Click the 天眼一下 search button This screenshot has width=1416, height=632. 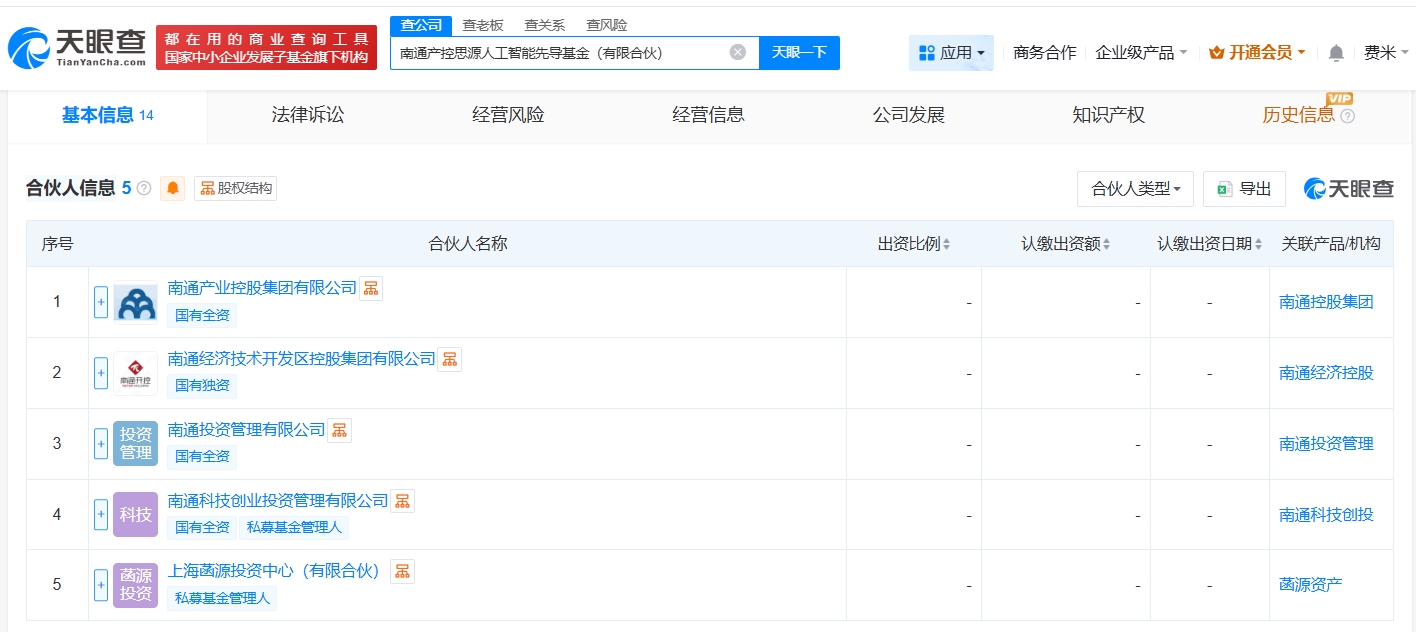799,53
